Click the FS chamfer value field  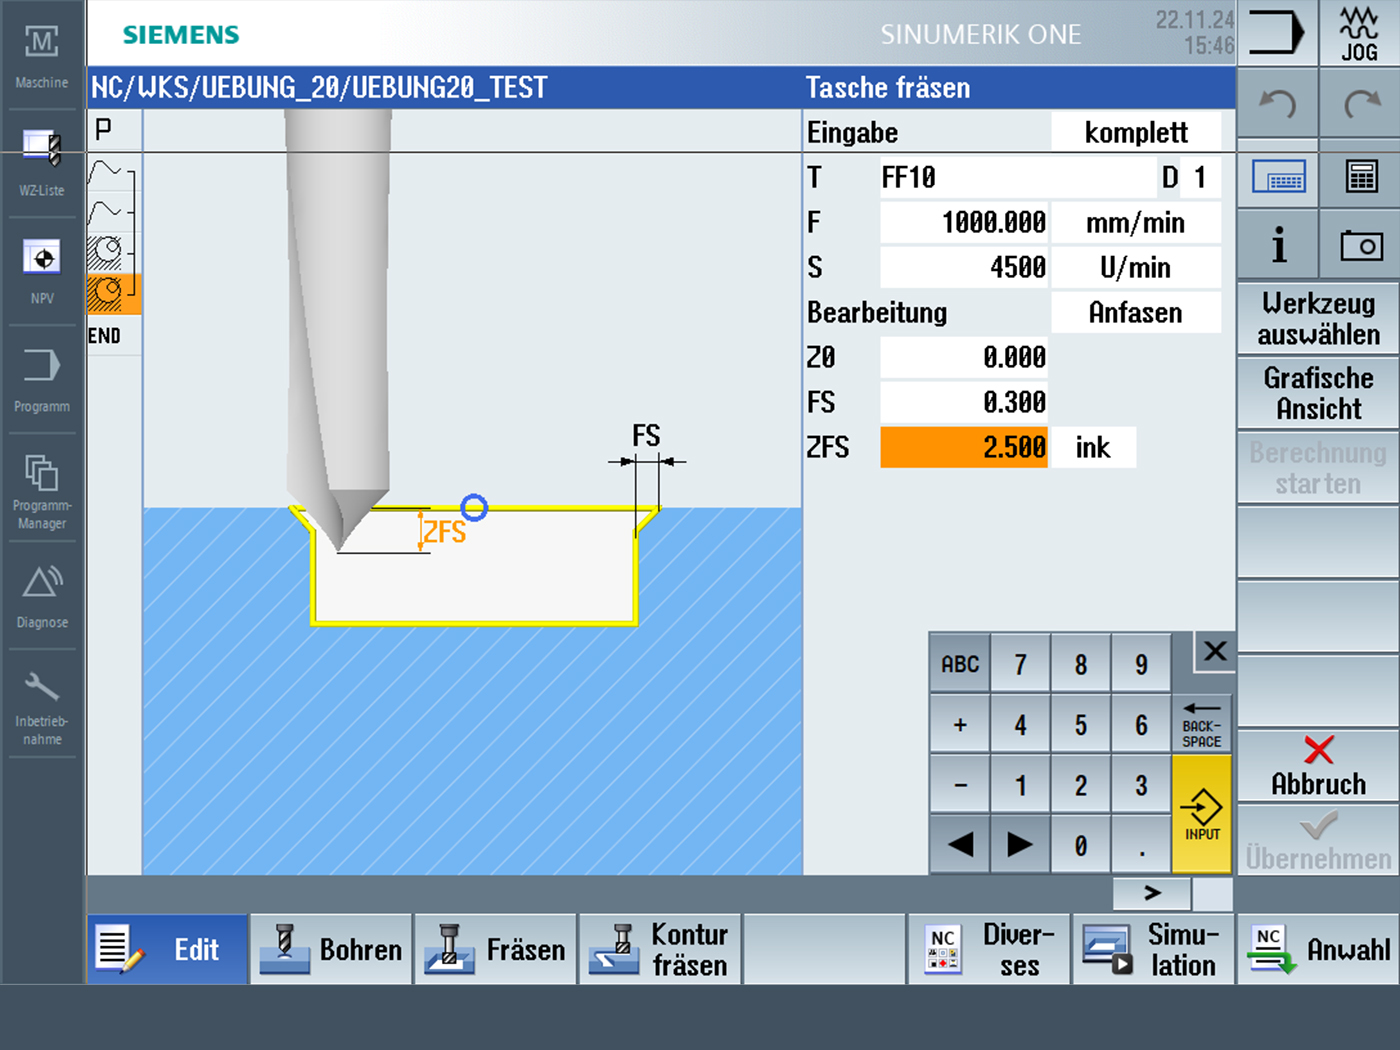click(x=964, y=402)
